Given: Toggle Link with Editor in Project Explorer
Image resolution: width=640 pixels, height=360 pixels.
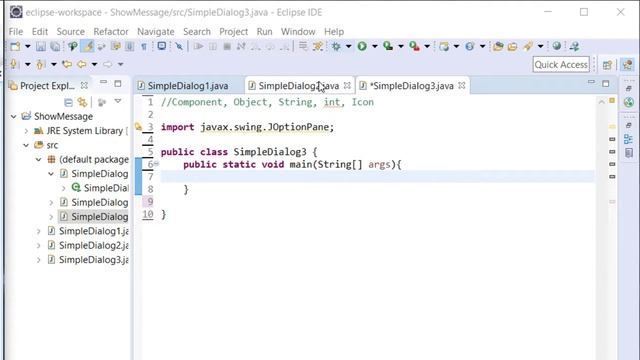Looking at the screenshot, I should click(83, 102).
